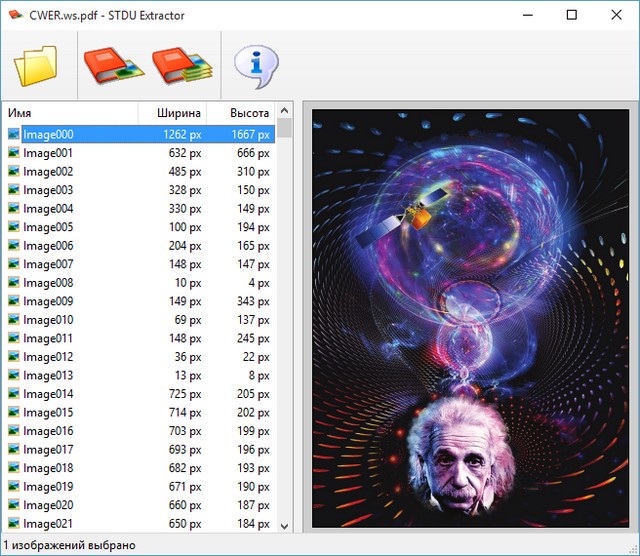Screen dimensions: 640x556
Task: Sort list by Высота column header
Action: point(241,112)
